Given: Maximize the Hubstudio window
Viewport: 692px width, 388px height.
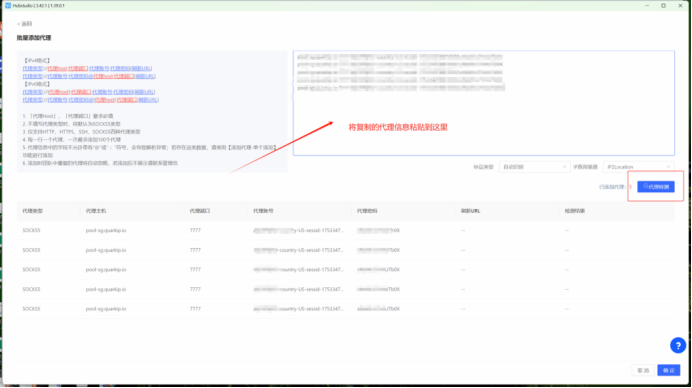Looking at the screenshot, I should pyautogui.click(x=663, y=6).
